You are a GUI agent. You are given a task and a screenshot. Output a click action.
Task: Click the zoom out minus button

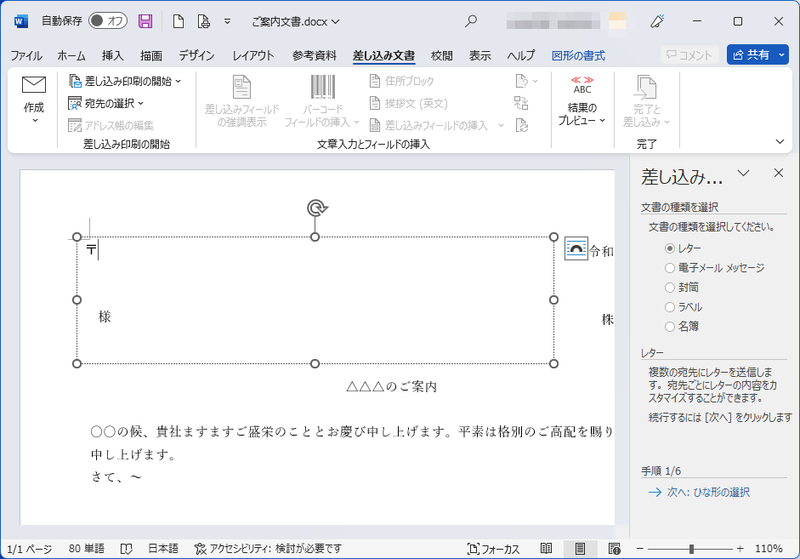tap(640, 549)
